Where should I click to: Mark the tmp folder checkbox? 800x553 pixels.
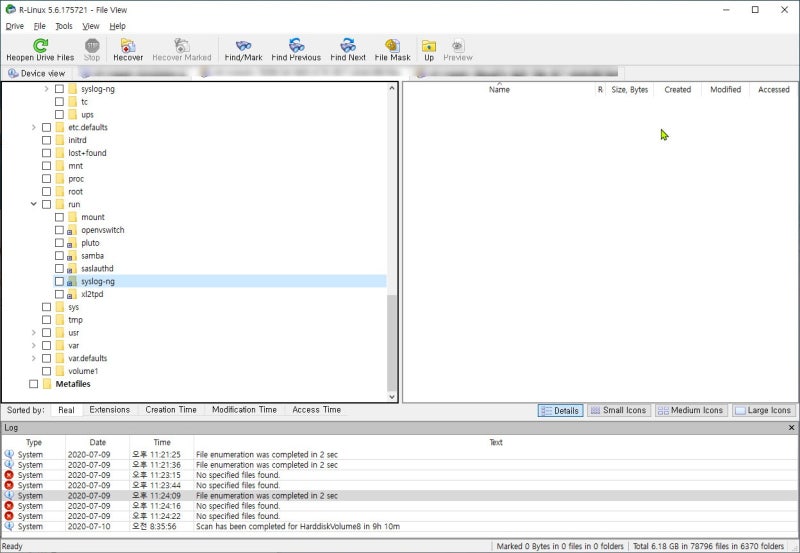[46, 320]
